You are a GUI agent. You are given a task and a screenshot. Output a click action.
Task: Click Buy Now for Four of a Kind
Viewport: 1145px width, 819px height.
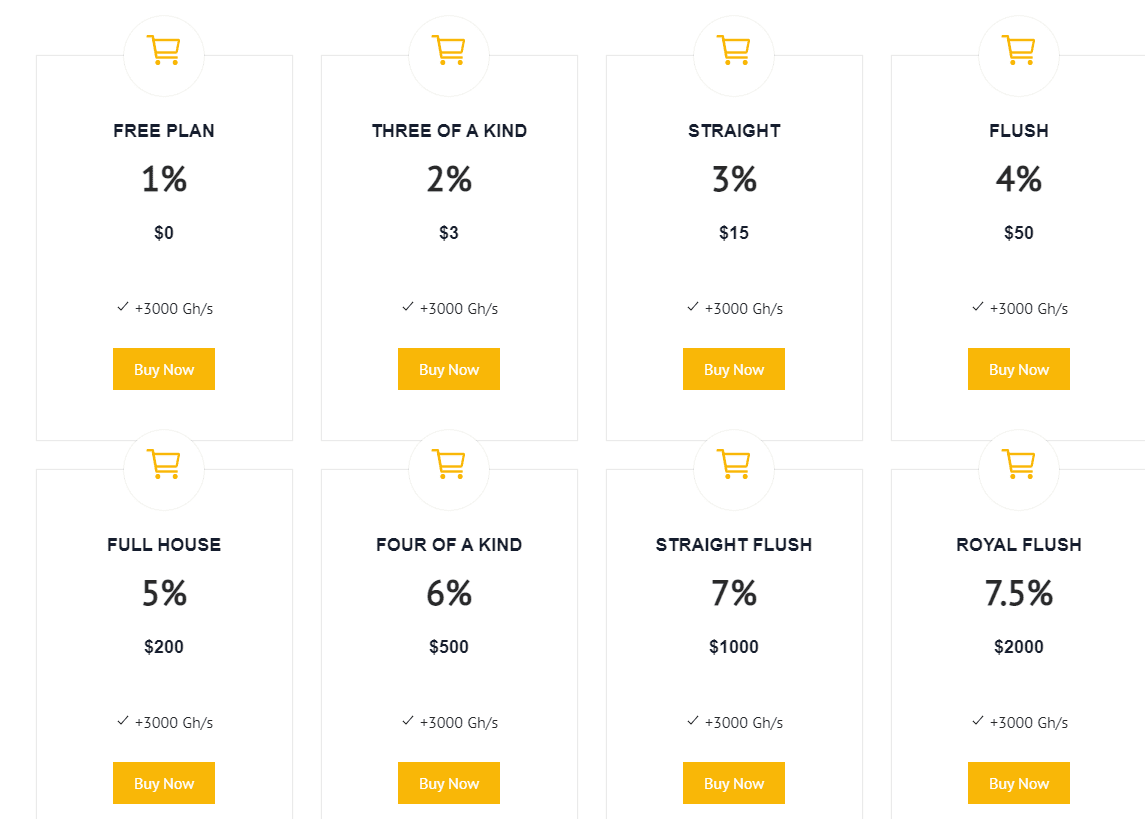tap(448, 783)
